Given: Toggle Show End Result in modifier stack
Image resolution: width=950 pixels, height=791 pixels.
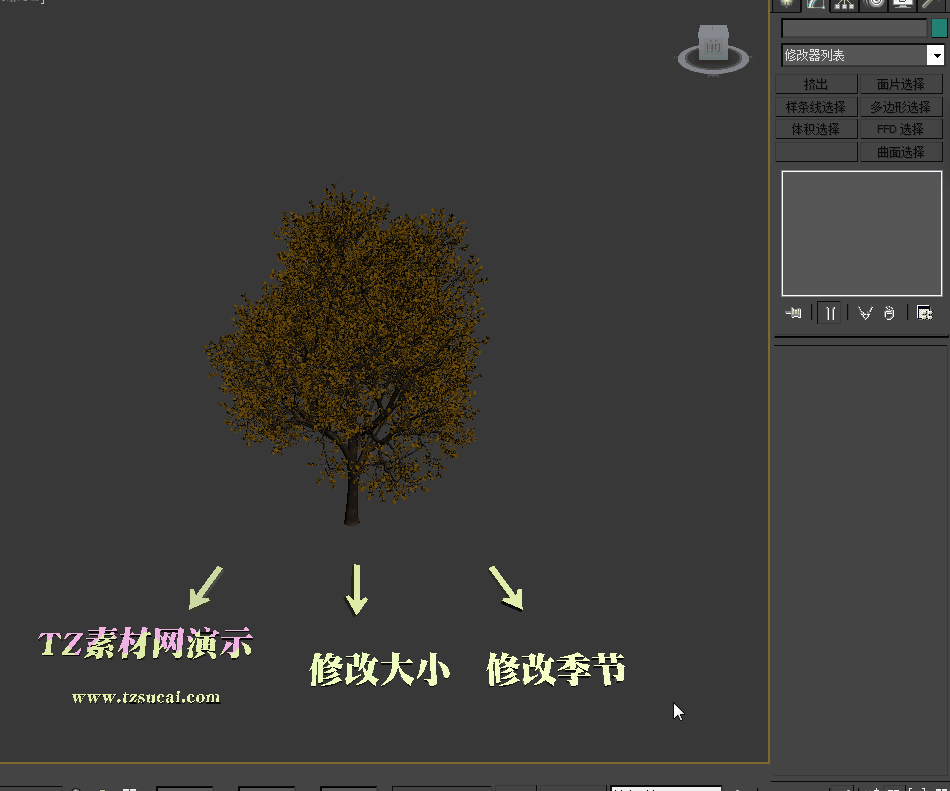Looking at the screenshot, I should (x=829, y=313).
